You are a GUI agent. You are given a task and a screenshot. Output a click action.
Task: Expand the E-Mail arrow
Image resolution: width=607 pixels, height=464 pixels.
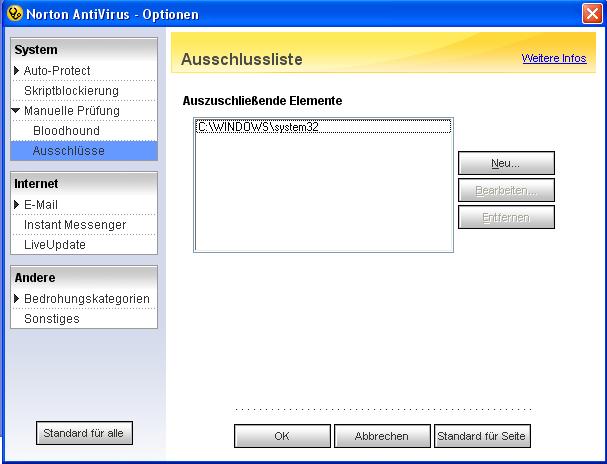17,205
